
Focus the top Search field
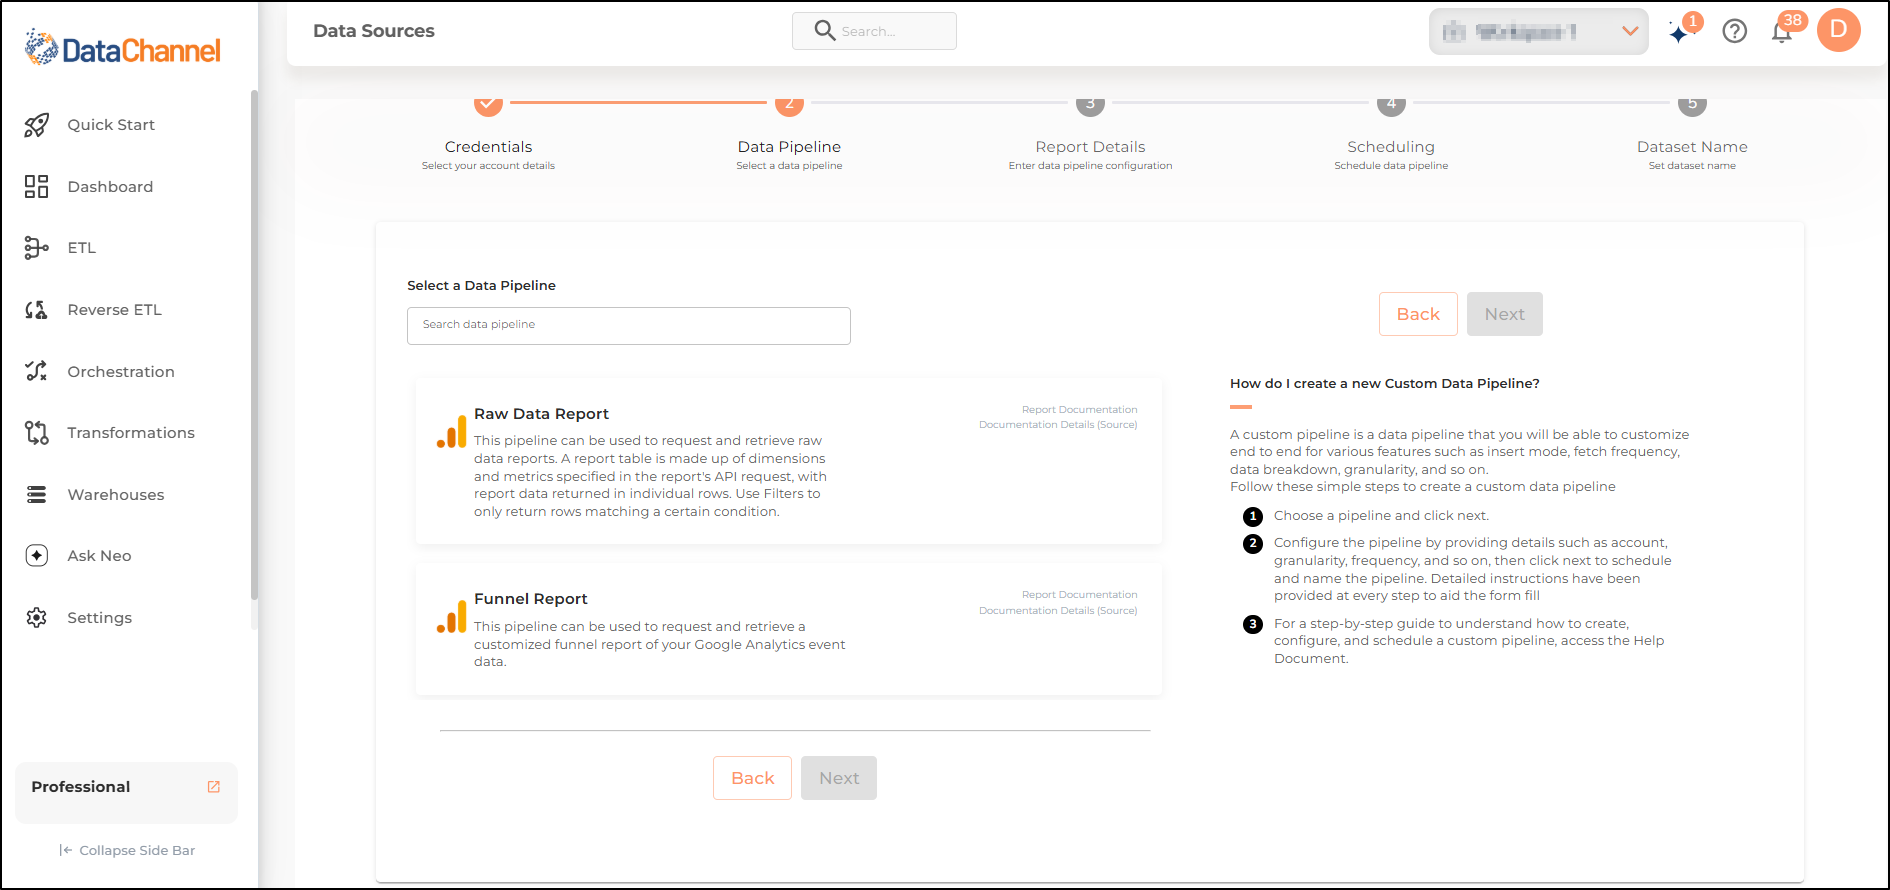coord(874,31)
